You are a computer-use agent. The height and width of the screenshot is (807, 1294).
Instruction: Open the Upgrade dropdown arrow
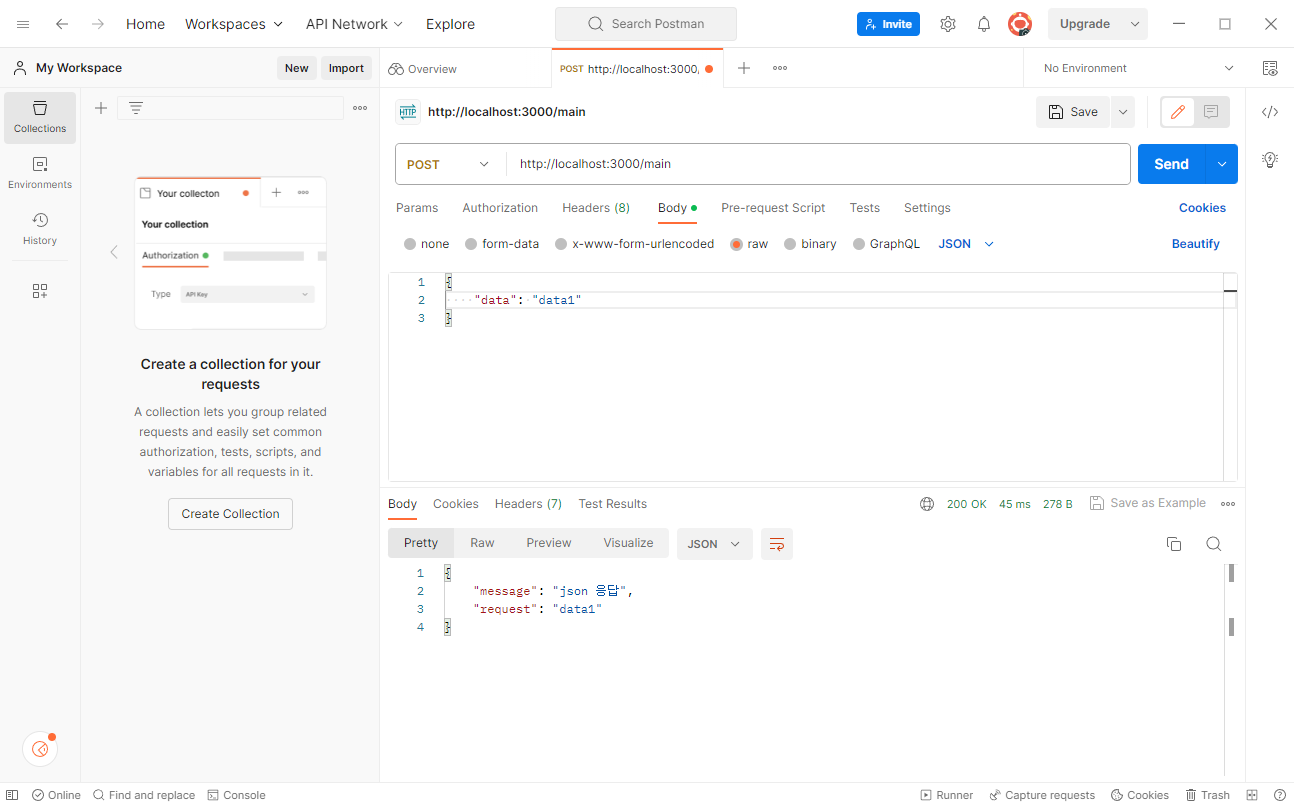[1135, 24]
